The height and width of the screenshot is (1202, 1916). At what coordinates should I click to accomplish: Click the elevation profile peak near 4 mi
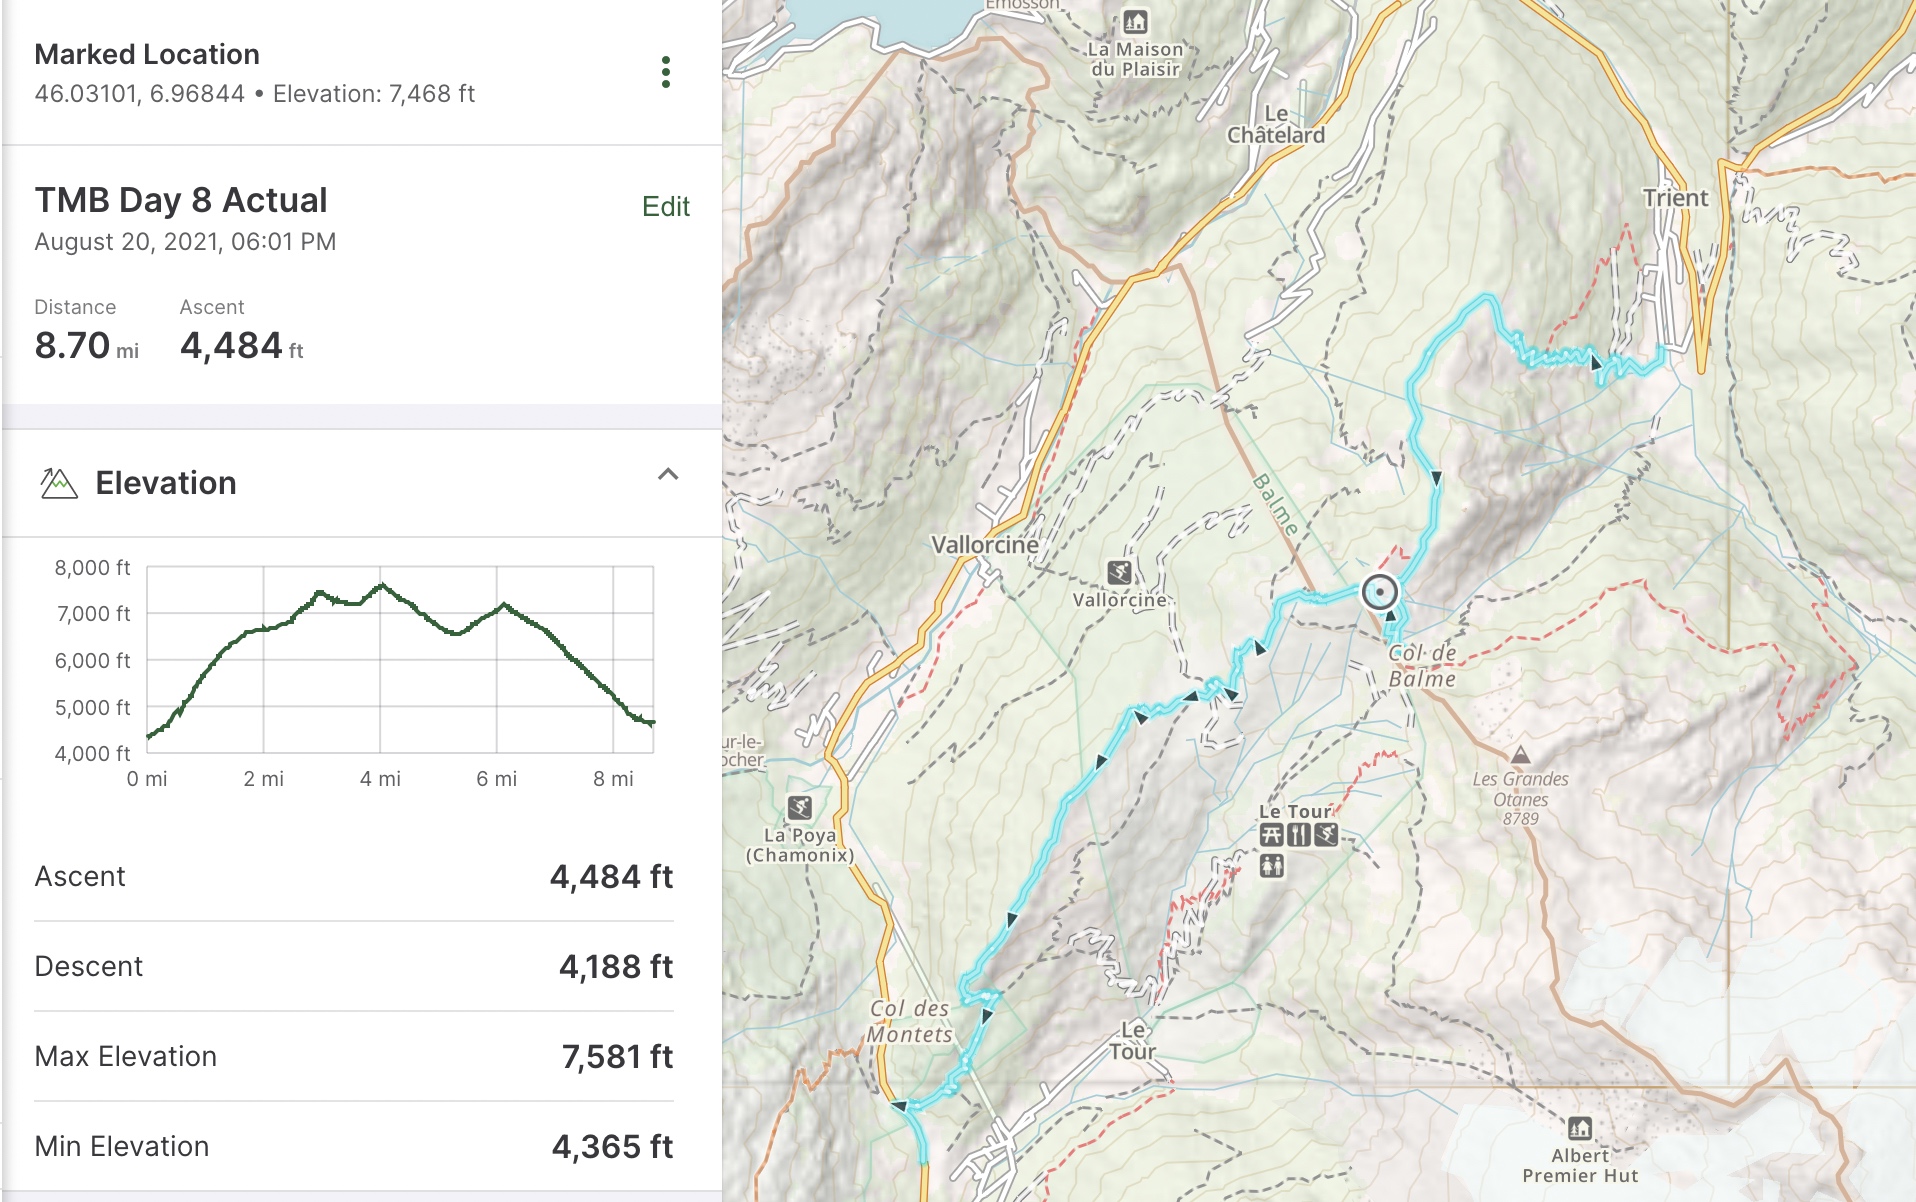click(x=381, y=585)
